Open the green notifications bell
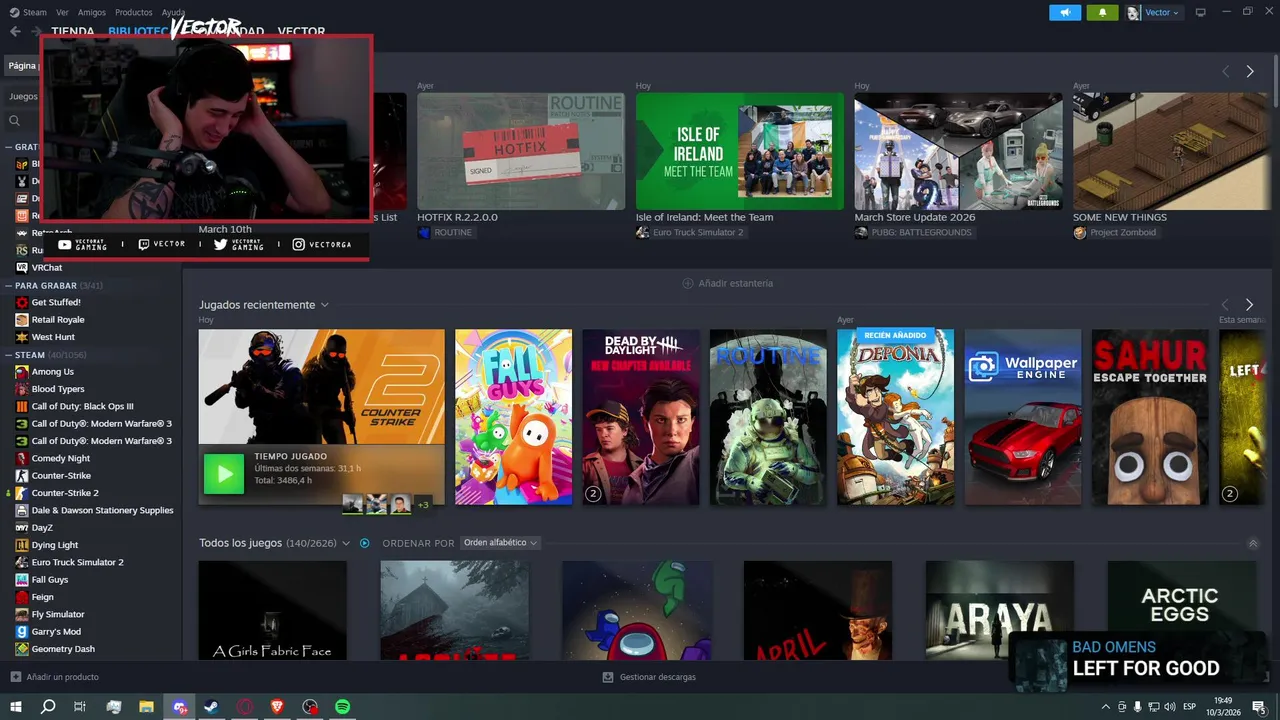Viewport: 1280px width, 720px height. [1103, 12]
